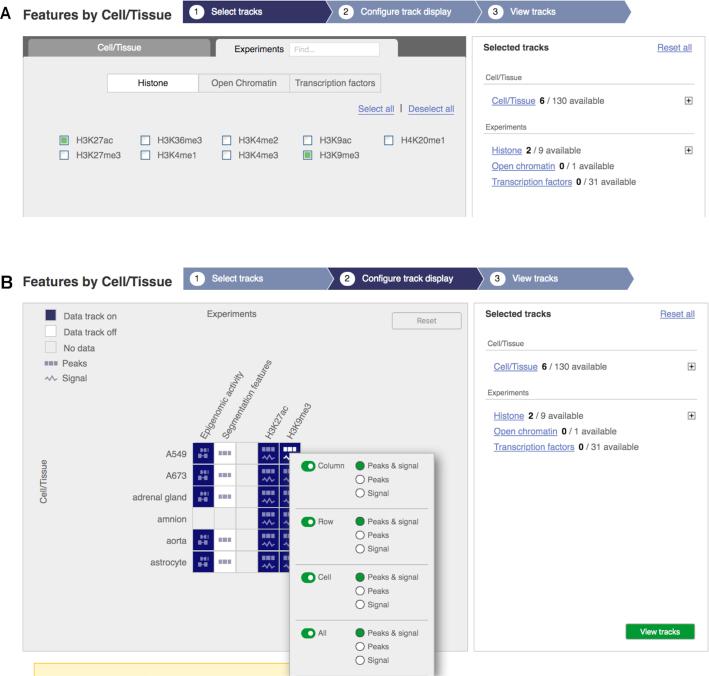Expand Histone list in upper Selected tracks
The height and width of the screenshot is (676, 709).
point(688,150)
